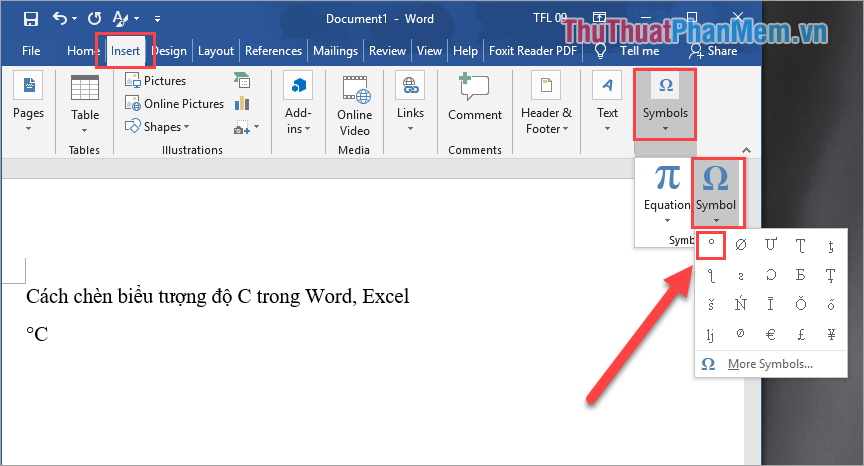
Task: Run the spelling and grammar check icon
Action: click(121, 19)
